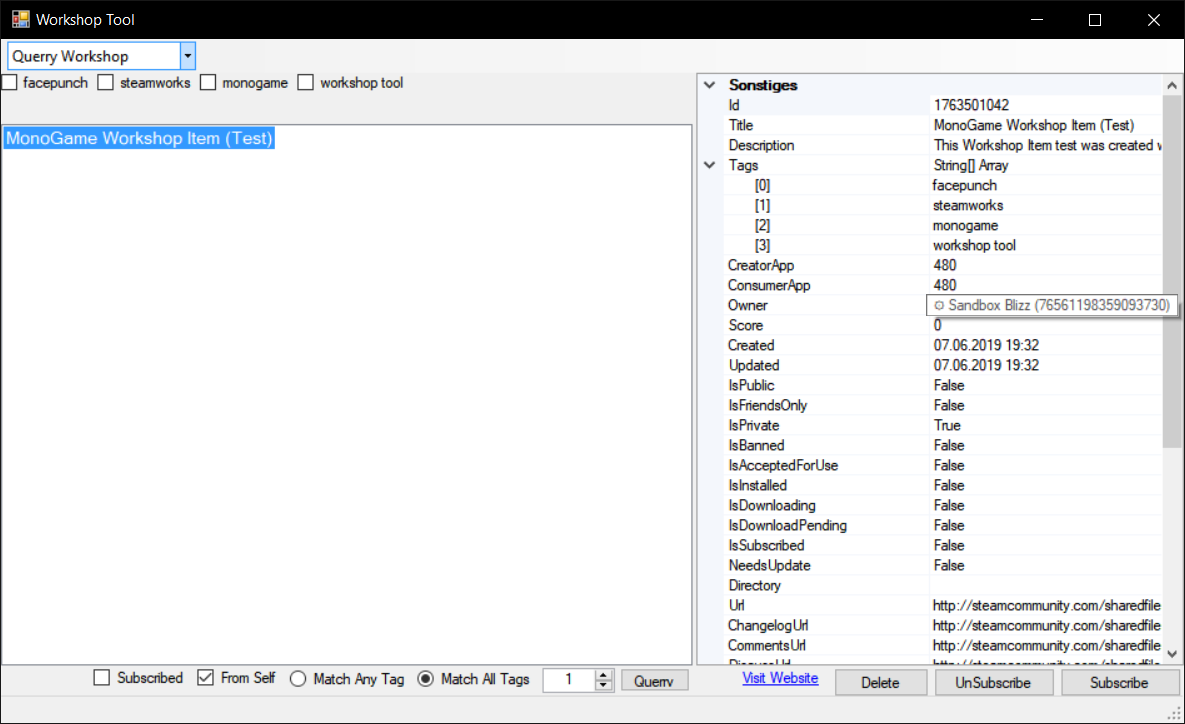
Task: Select the CreatorApp property row
Action: coord(942,265)
